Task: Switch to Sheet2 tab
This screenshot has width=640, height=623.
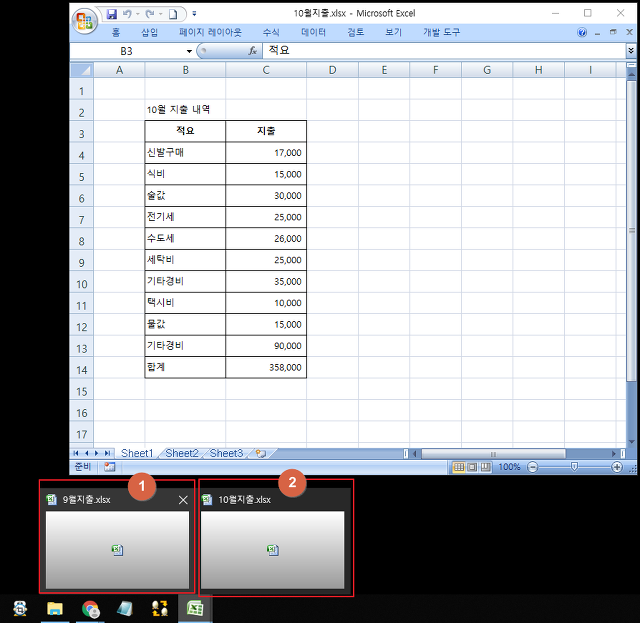Action: pyautogui.click(x=182, y=453)
